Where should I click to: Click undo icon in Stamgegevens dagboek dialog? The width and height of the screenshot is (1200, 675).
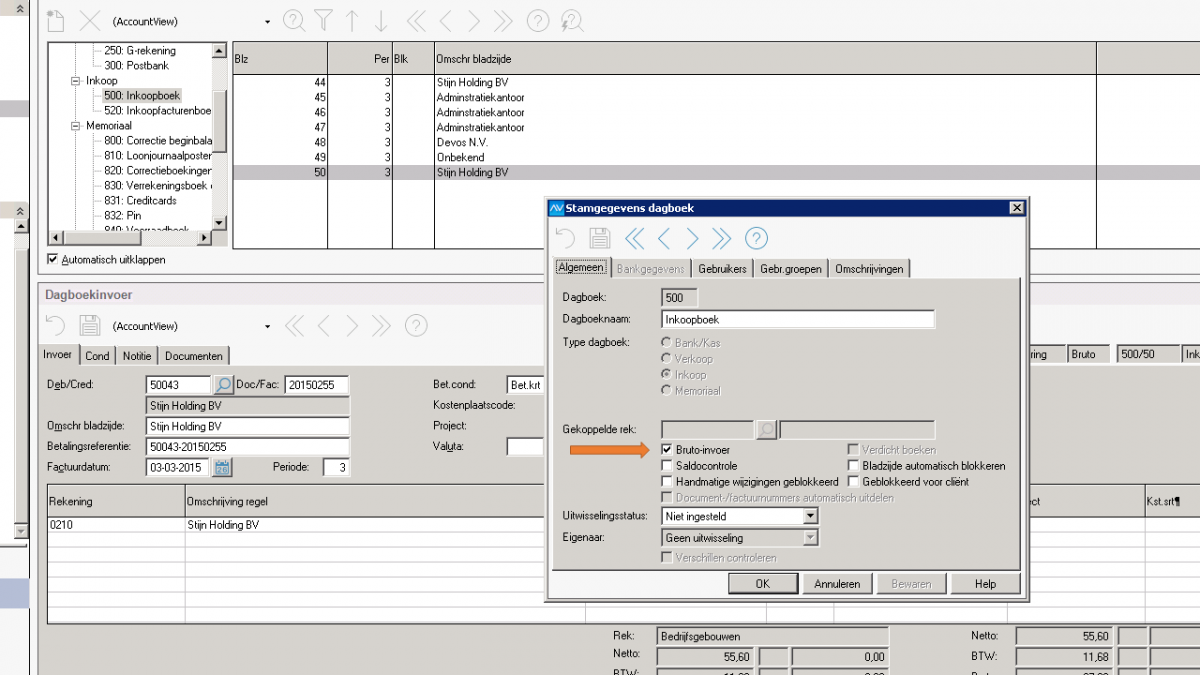(566, 238)
